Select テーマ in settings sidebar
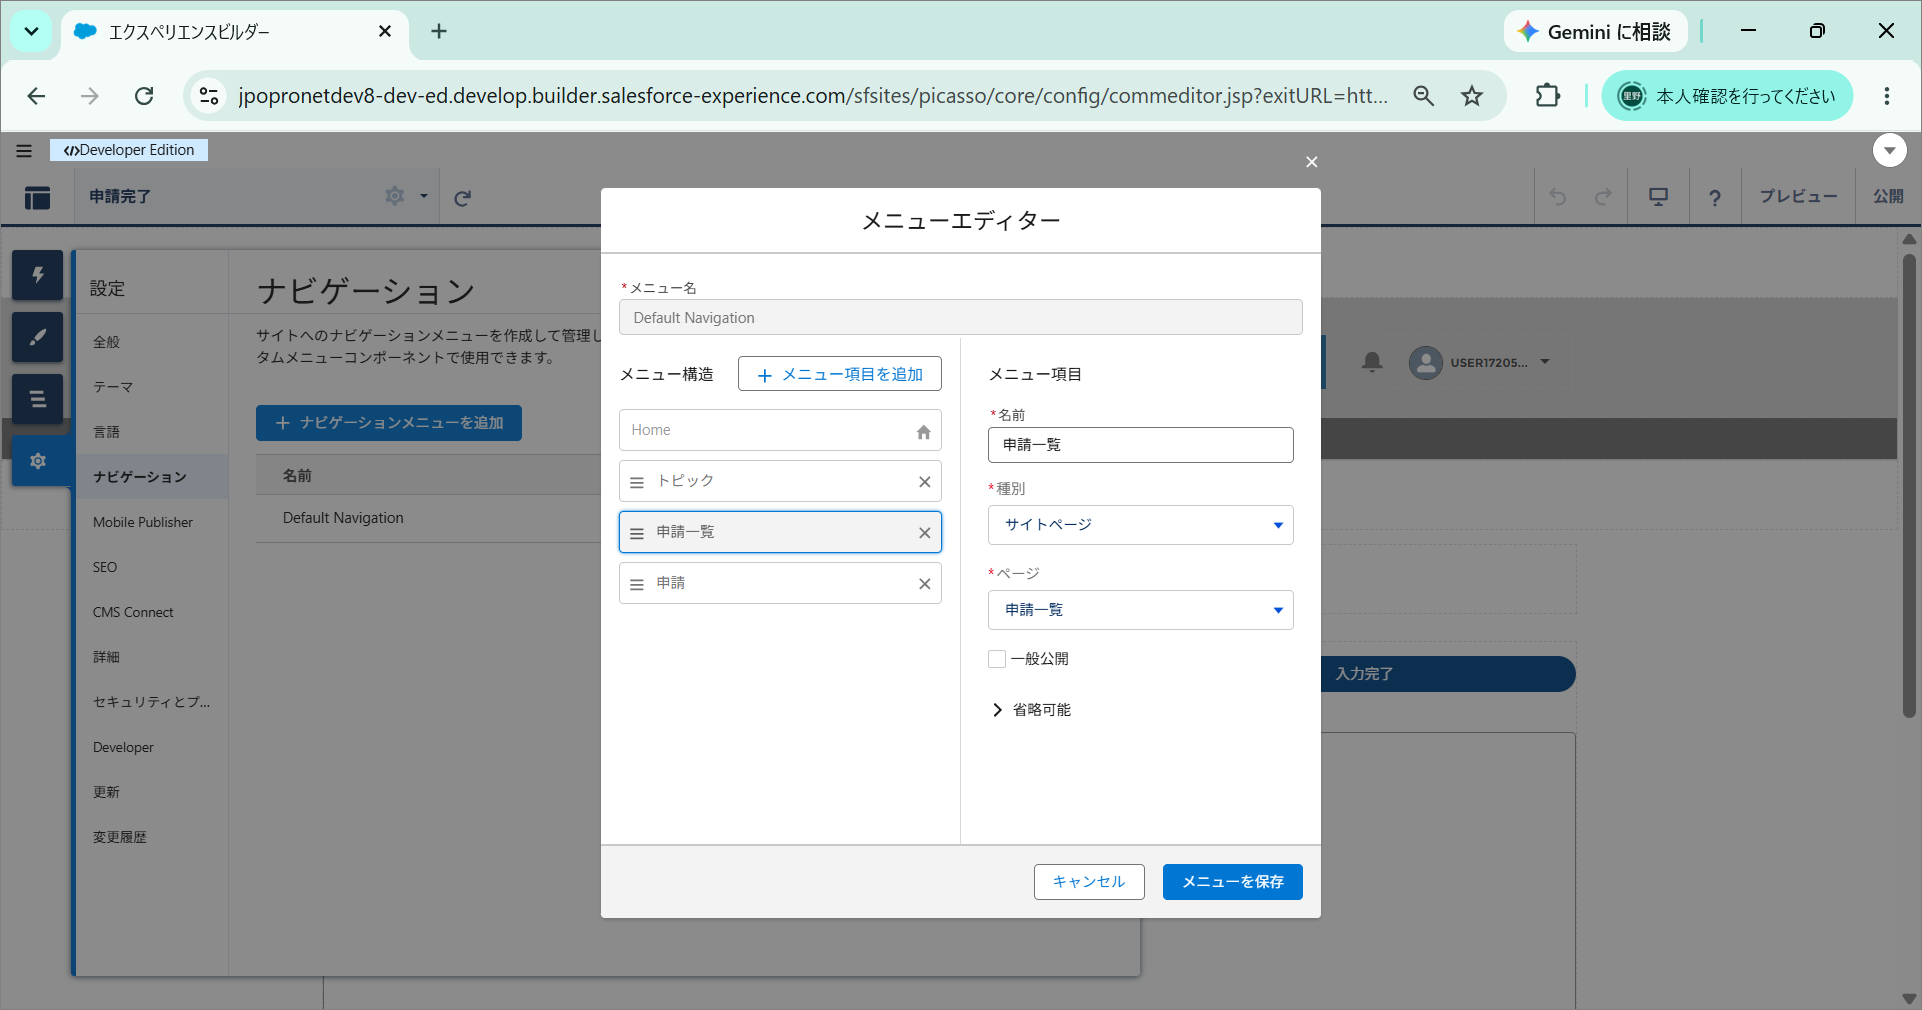The image size is (1922, 1010). click(113, 387)
